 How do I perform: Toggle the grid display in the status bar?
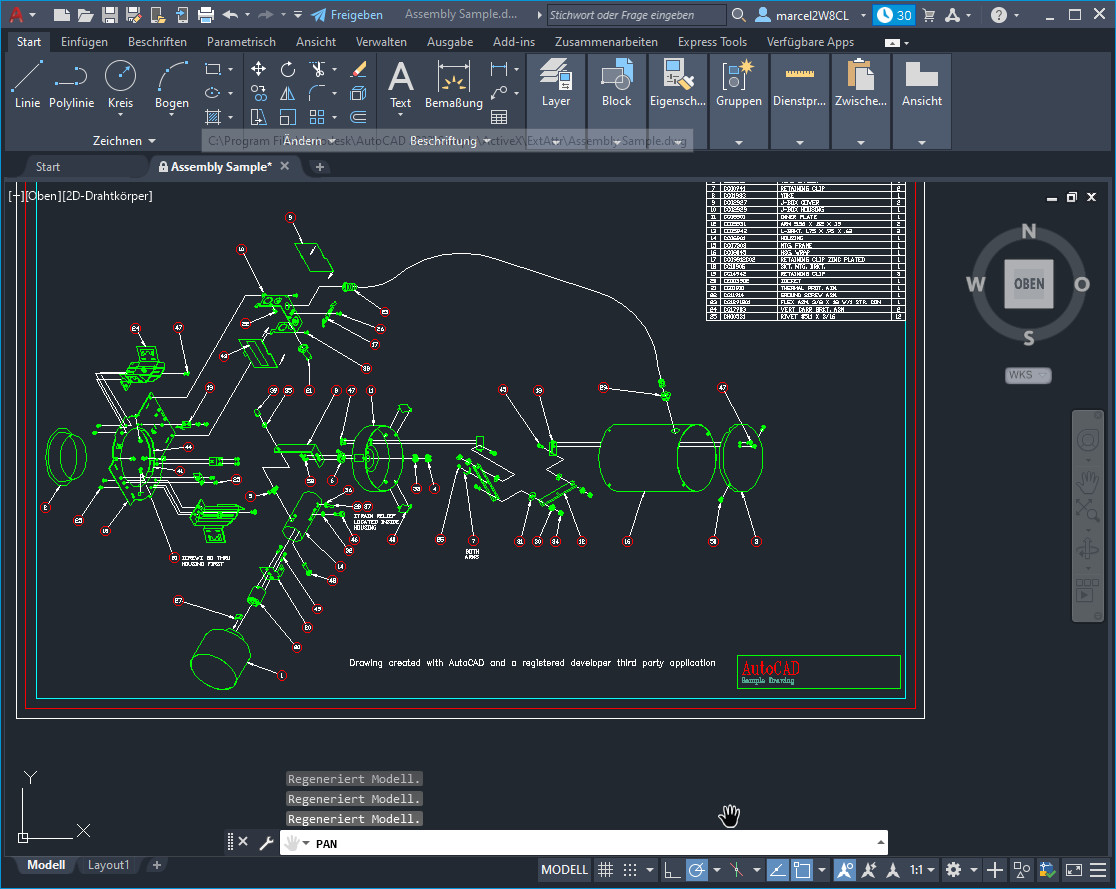tap(605, 870)
